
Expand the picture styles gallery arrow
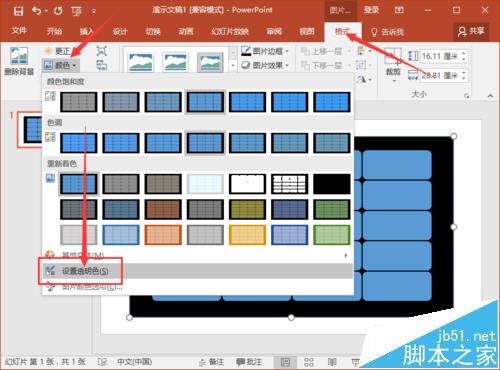(x=233, y=66)
